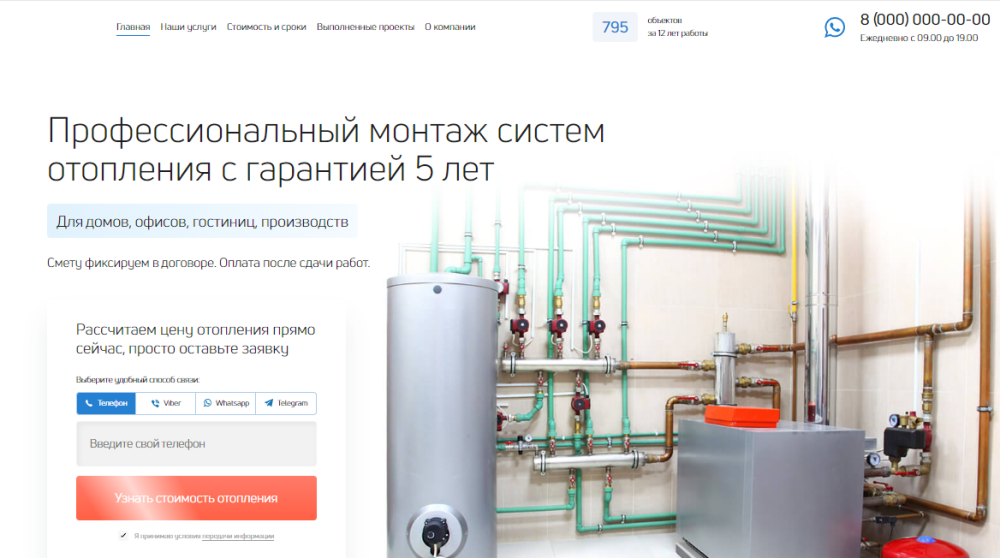Image resolution: width=1000 pixels, height=558 pixels.
Task: Go to Стоимость и сроки section
Action: point(267,27)
